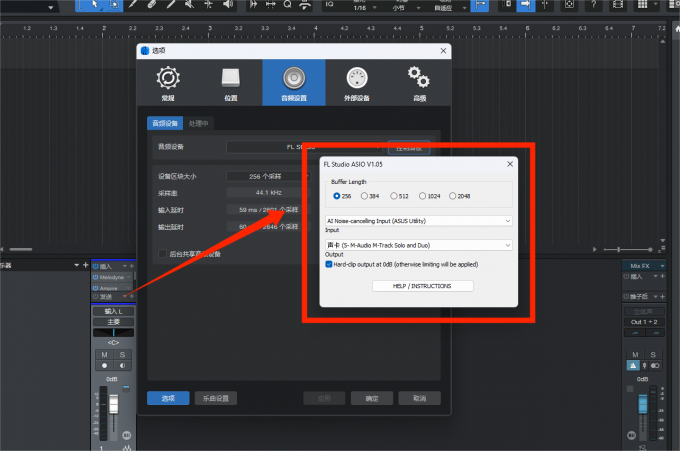Solo channel 1 with the S button
The width and height of the screenshot is (680, 451).
click(x=122, y=354)
